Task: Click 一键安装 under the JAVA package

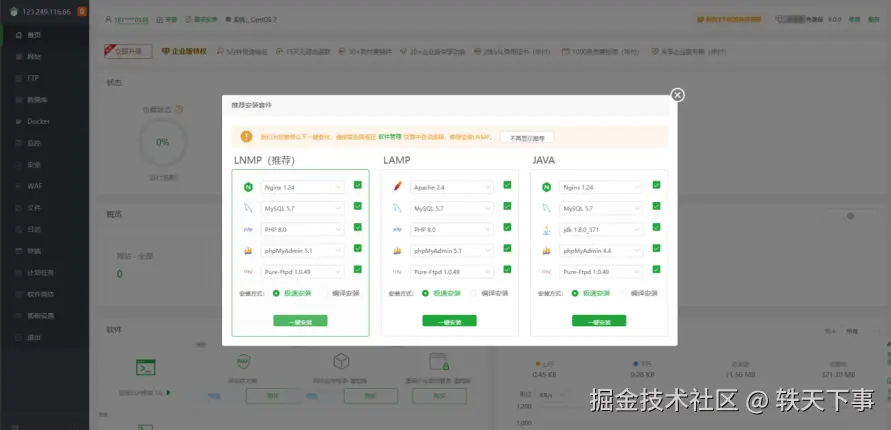Action: coord(599,321)
